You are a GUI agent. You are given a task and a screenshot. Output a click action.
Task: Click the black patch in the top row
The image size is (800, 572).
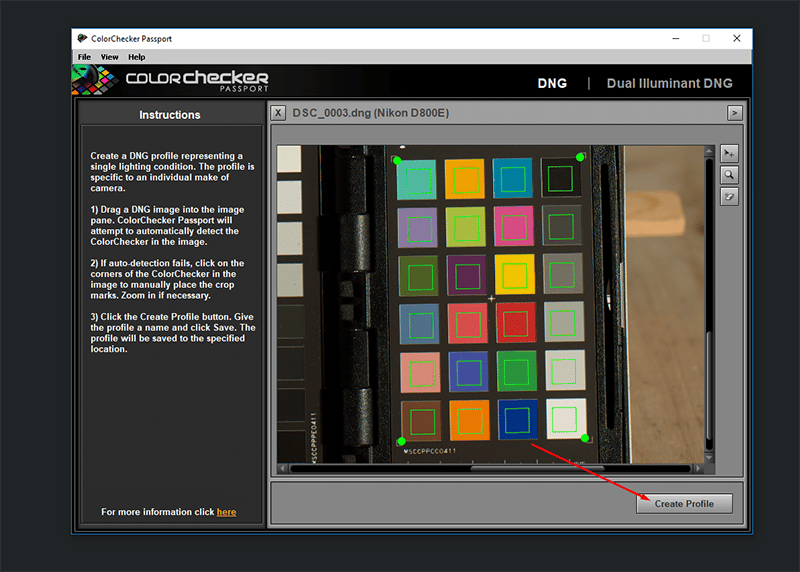560,178
